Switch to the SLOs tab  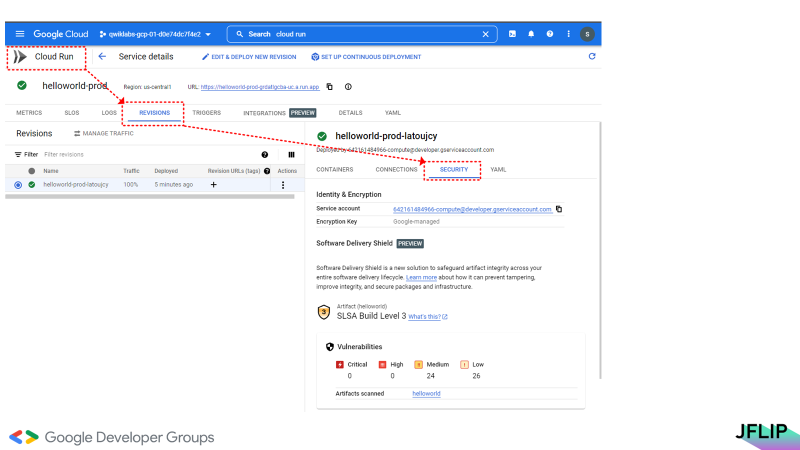[x=72, y=113]
